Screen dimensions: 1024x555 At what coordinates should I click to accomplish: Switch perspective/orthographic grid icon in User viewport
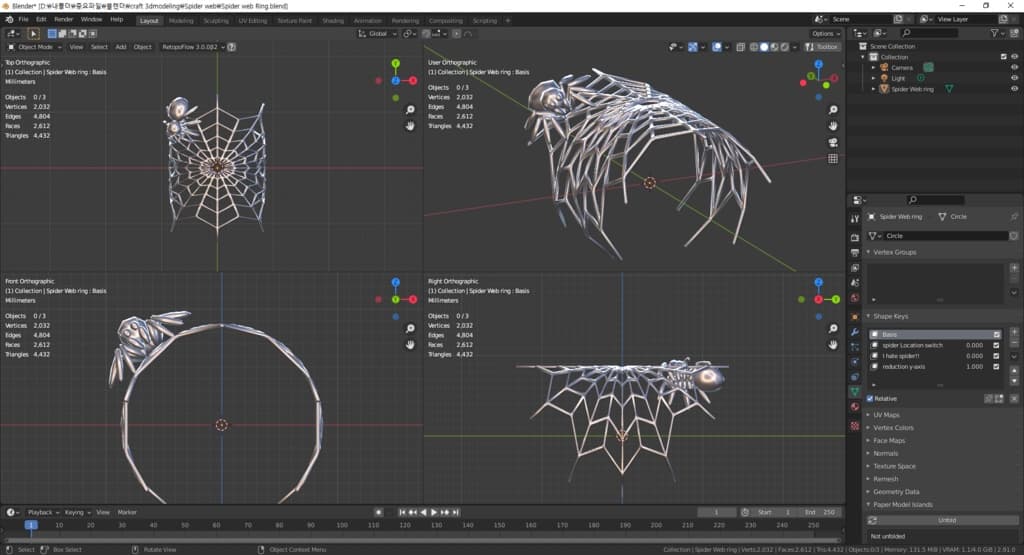point(833,158)
